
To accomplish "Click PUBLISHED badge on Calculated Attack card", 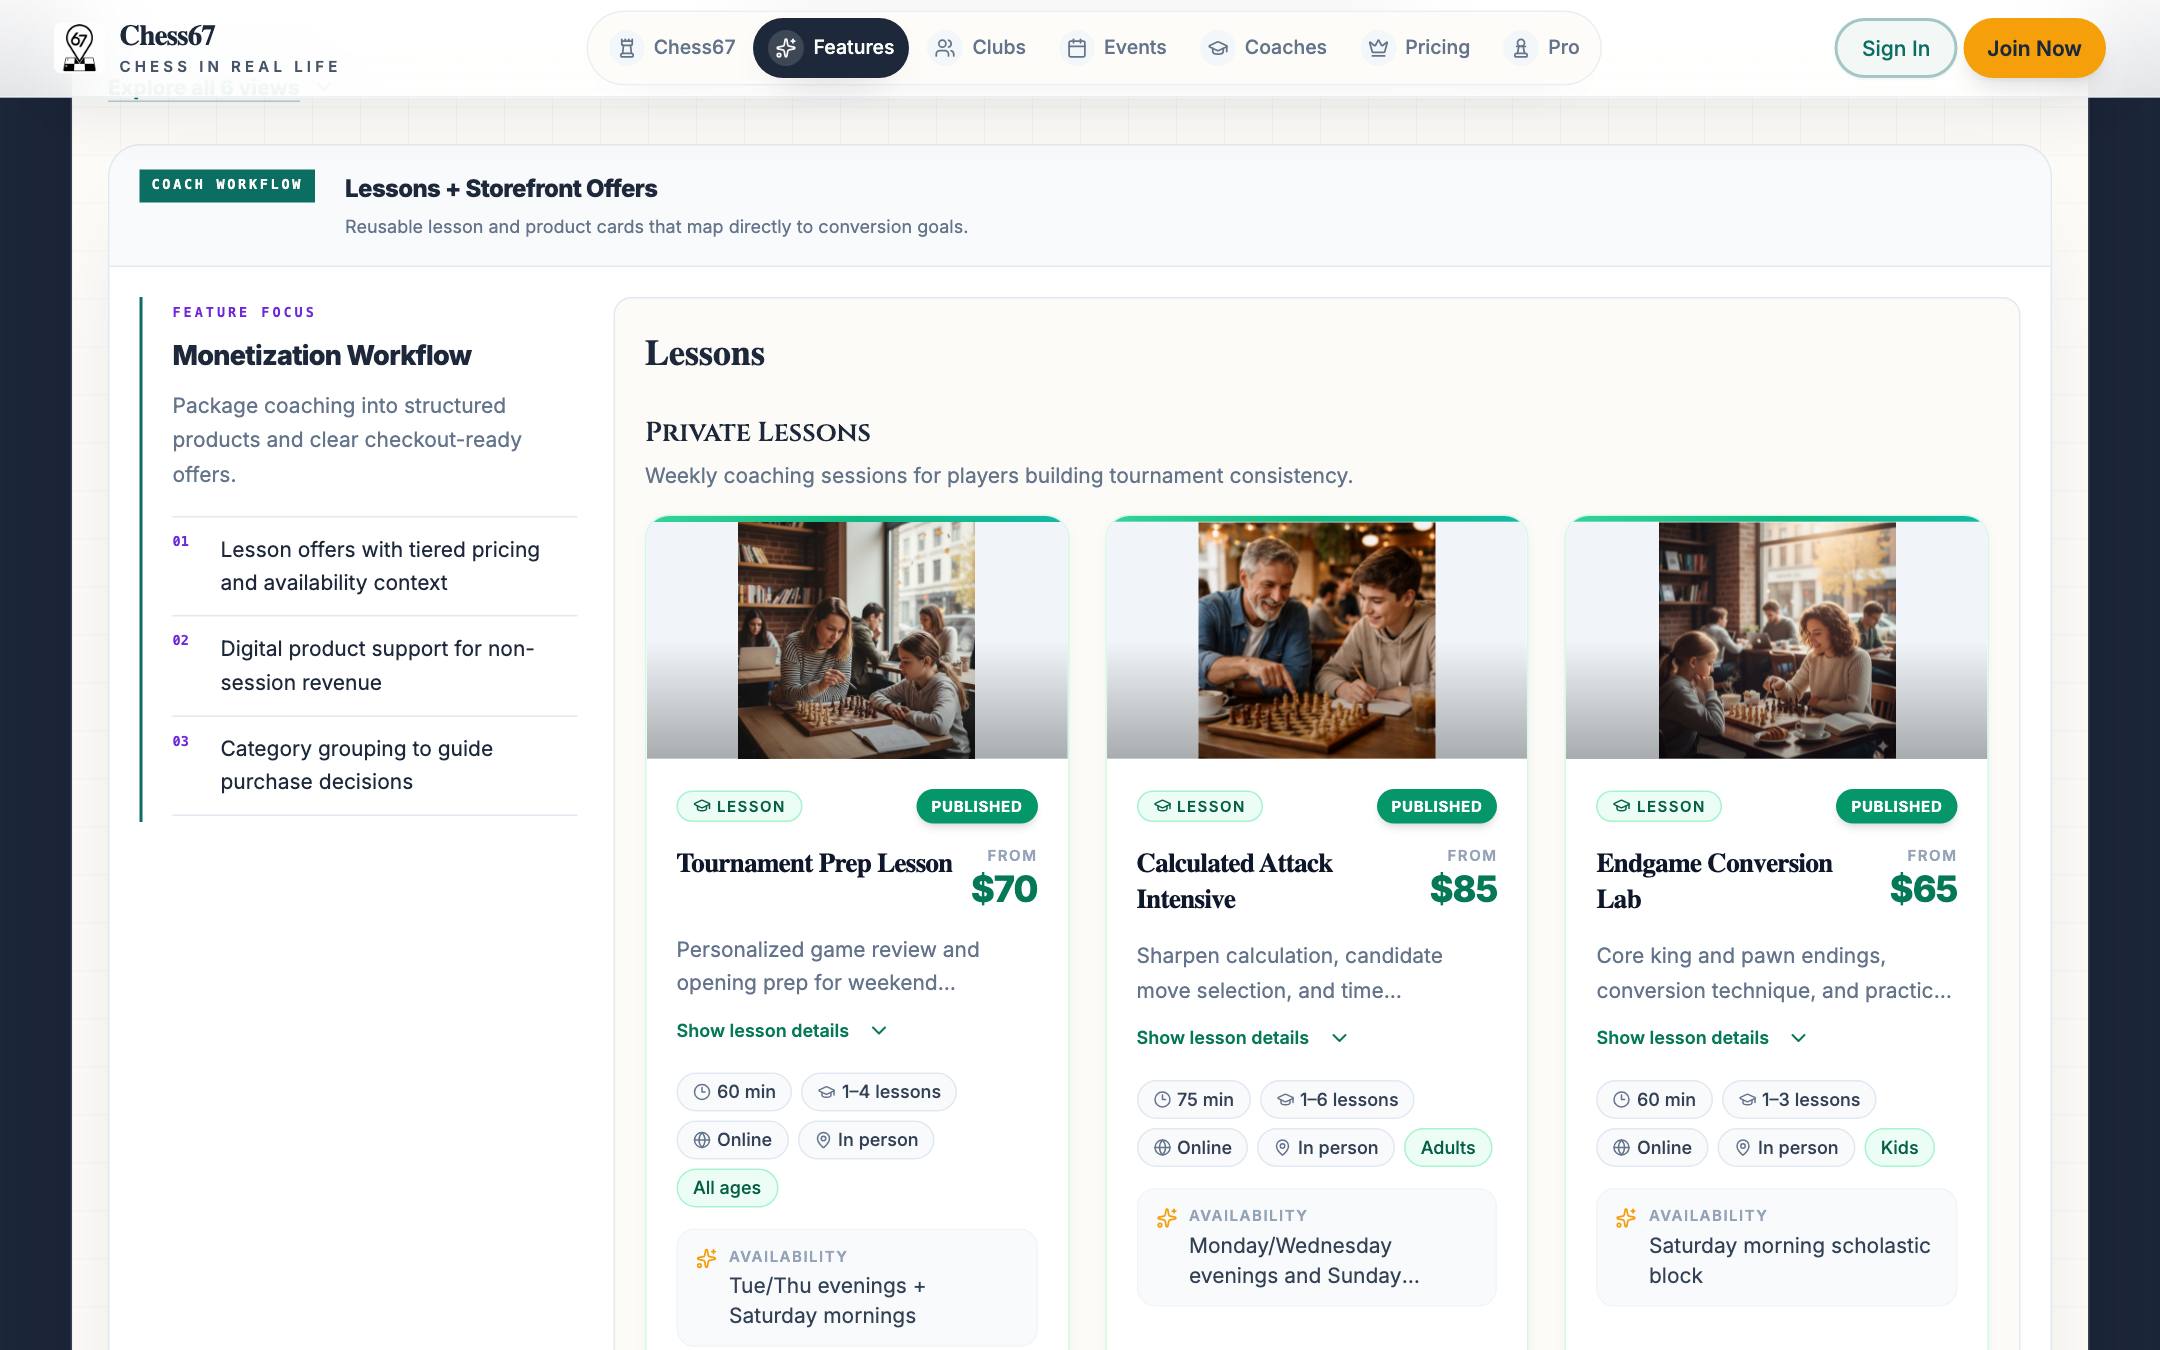I will (1436, 806).
